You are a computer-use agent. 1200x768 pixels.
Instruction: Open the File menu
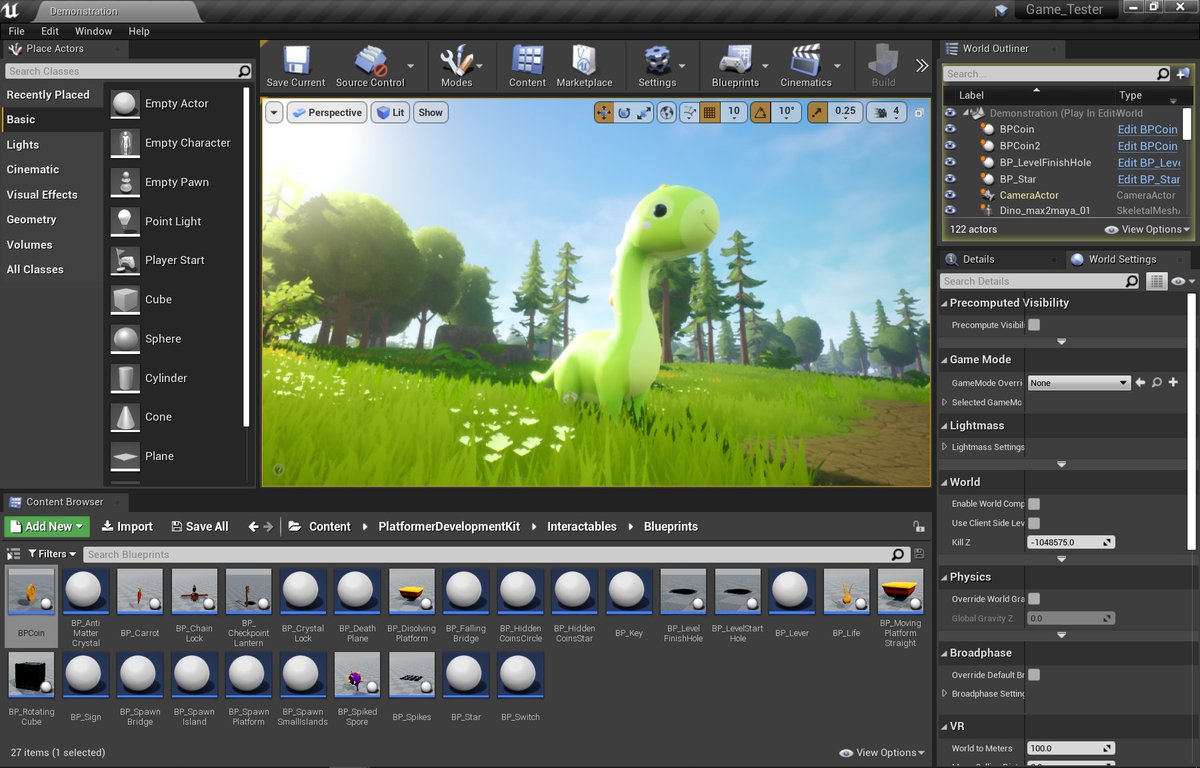[x=16, y=31]
